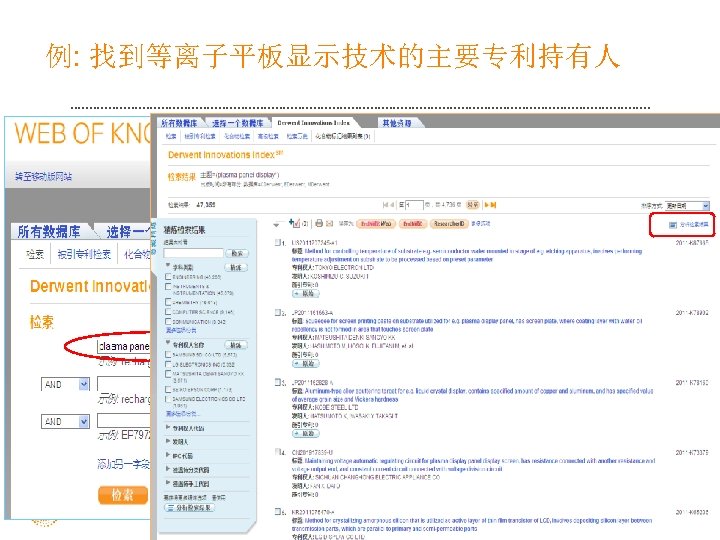Tick the SEIKO EPSON CORP assignee checkbox
Viewport: 720px width, 540px height.
tap(168, 389)
